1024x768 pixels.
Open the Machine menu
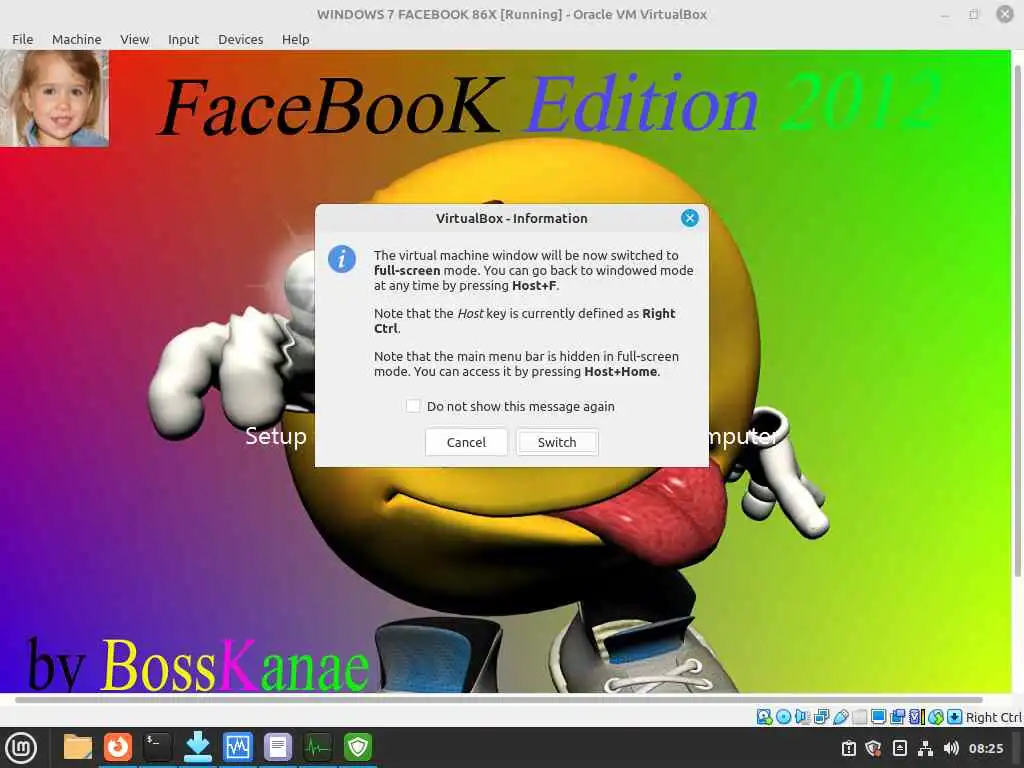click(76, 39)
